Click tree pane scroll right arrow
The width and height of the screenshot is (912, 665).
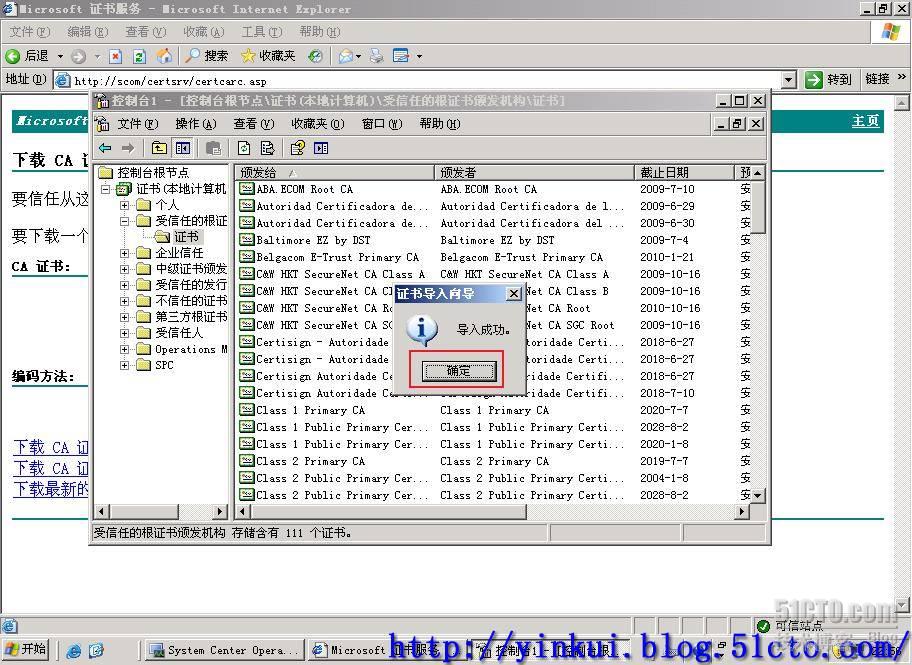(220, 512)
